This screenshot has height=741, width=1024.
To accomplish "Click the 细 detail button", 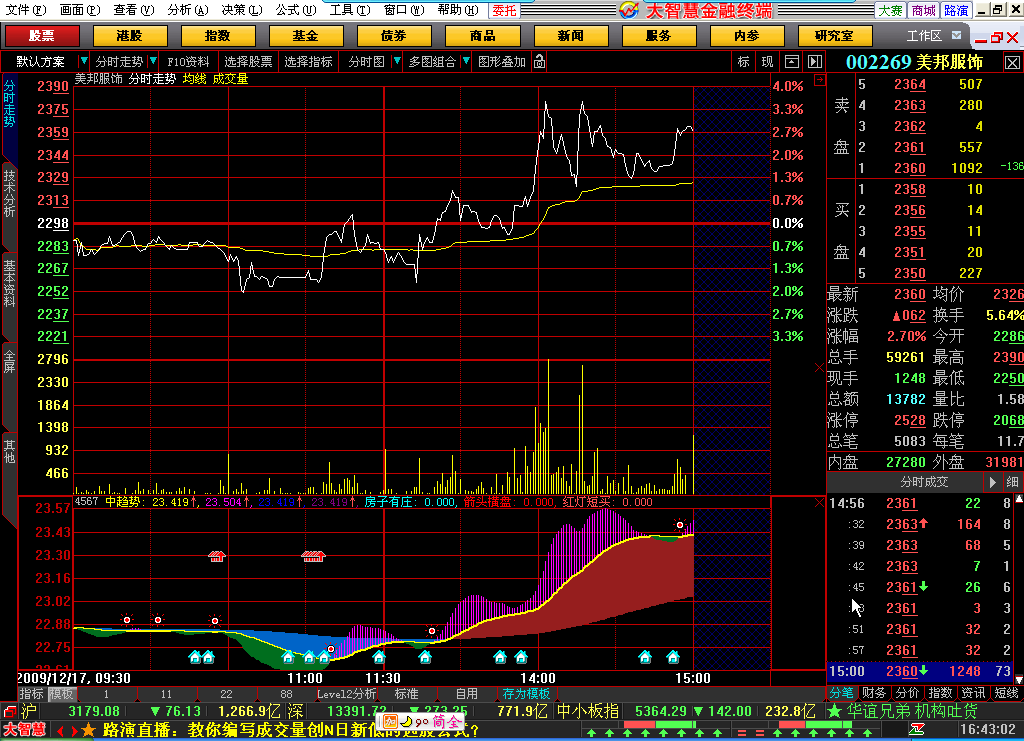I will click(x=1012, y=482).
